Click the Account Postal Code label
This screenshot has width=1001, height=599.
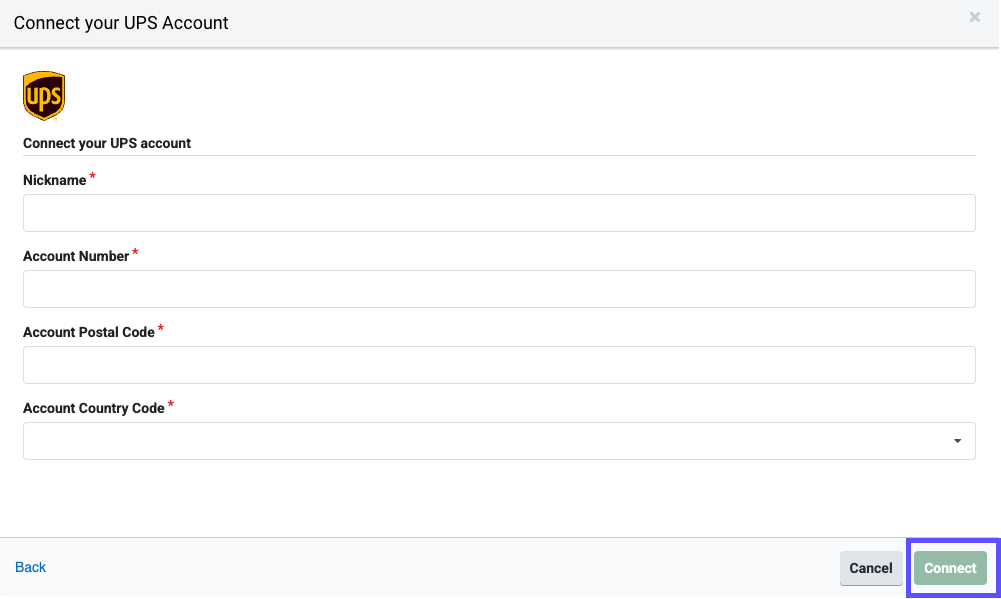click(89, 332)
